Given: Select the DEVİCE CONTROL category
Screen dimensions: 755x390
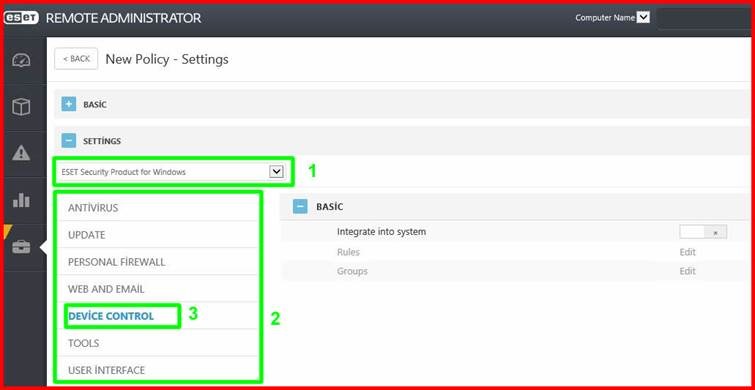Looking at the screenshot, I should point(158,316).
